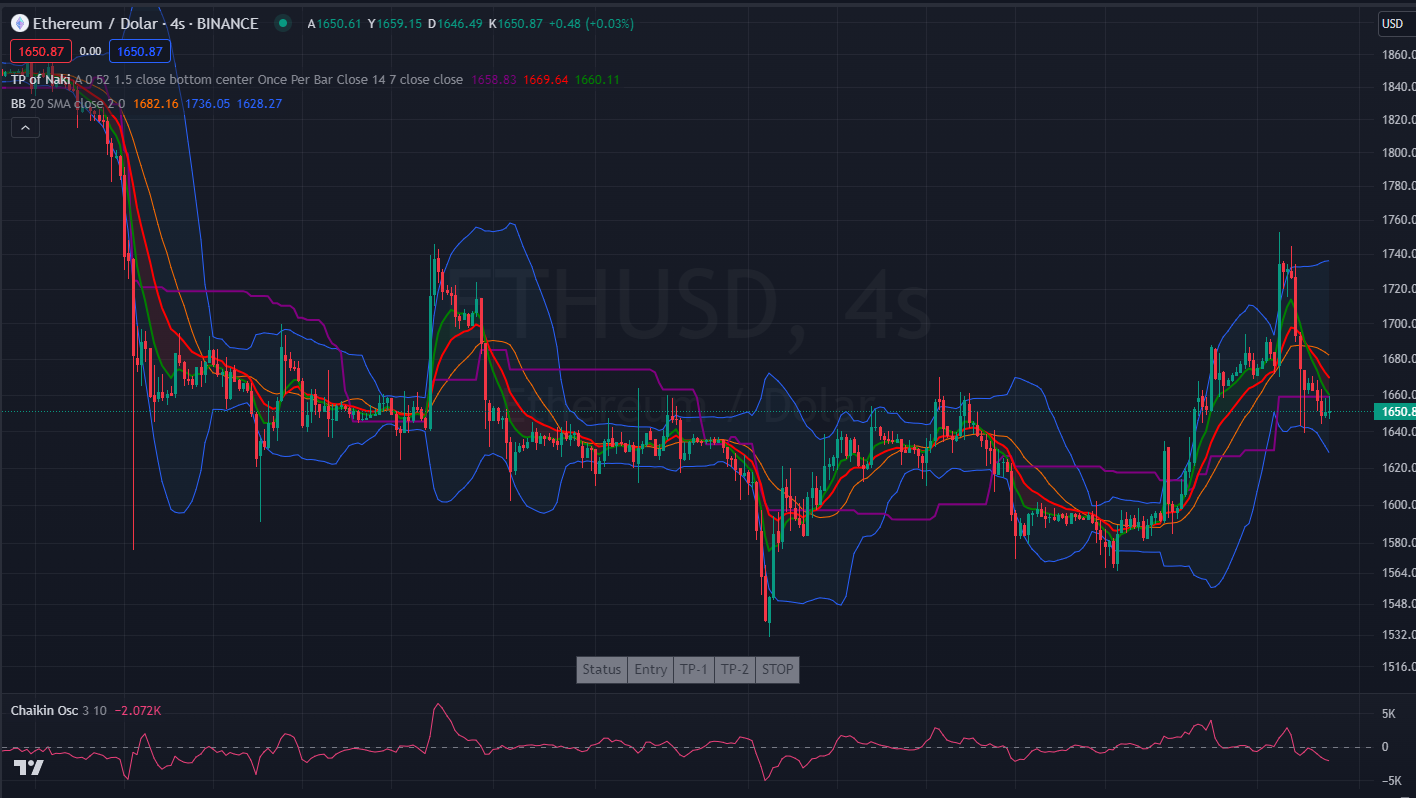
Task: Click the green TP of Naki value 1660.11
Action: tap(597, 79)
